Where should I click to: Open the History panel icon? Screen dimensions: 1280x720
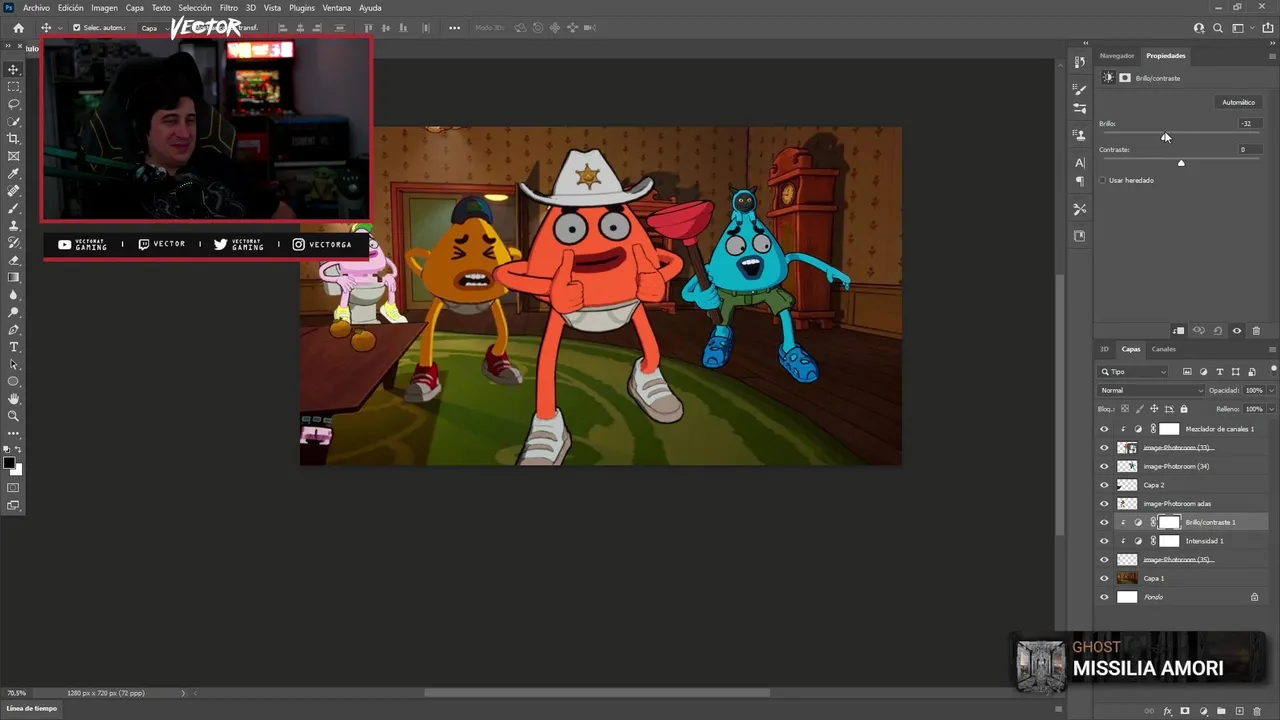[x=1080, y=62]
